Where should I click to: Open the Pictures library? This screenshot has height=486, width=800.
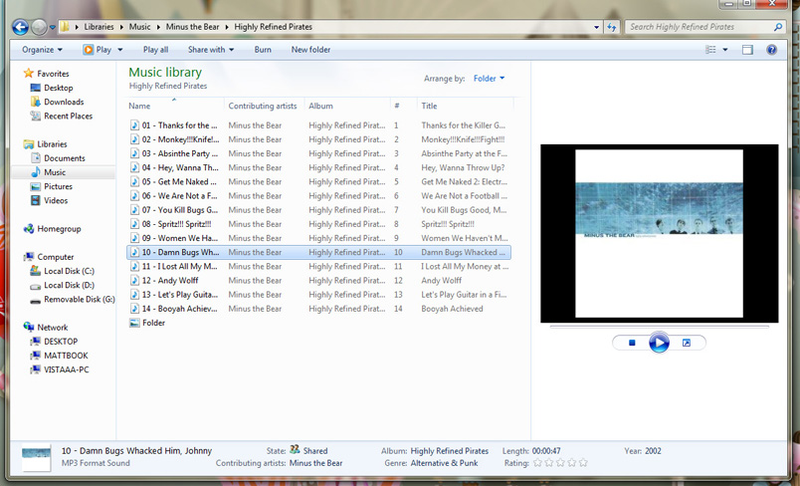point(58,186)
